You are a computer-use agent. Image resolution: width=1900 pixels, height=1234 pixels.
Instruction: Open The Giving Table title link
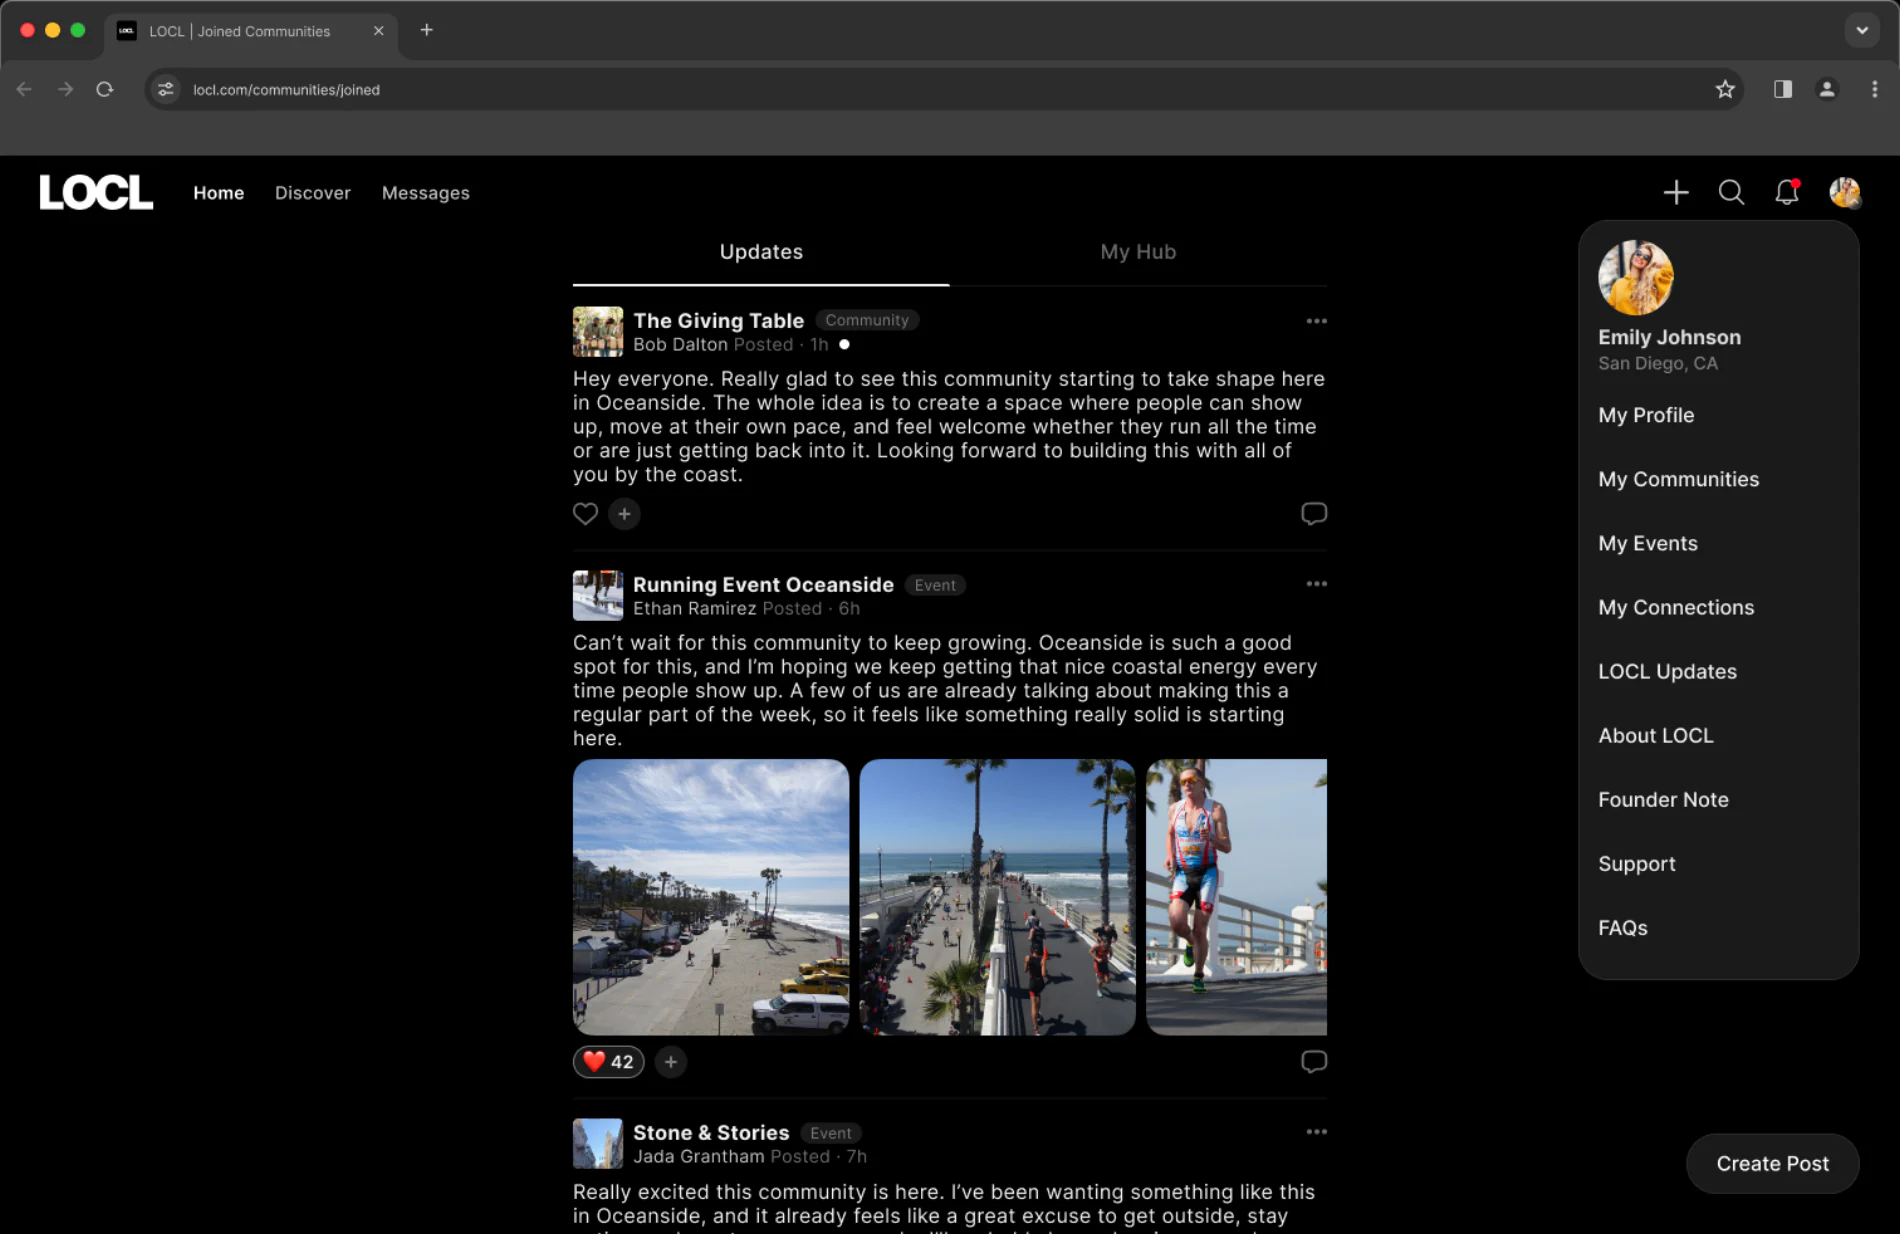click(718, 320)
